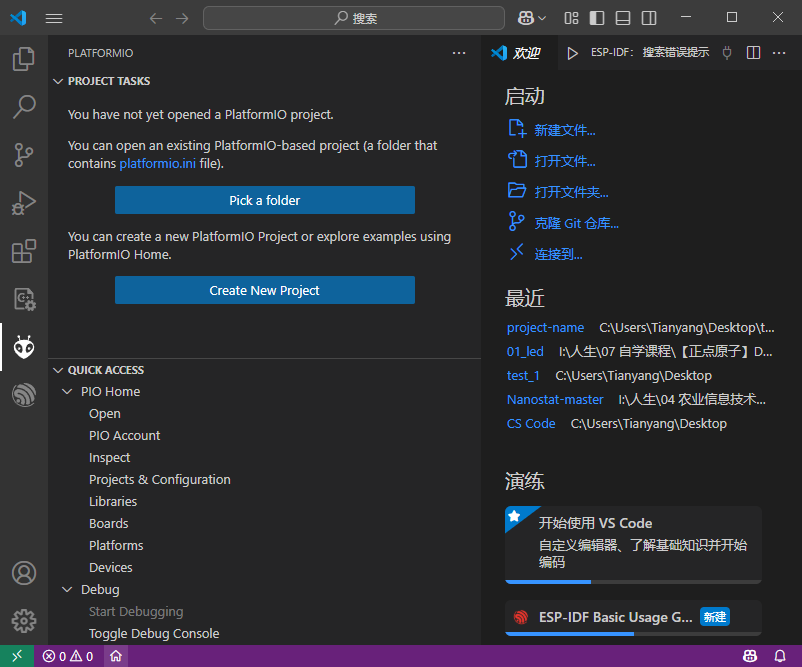Switch to the 欢迎 welcome tab
The width and height of the screenshot is (802, 667).
click(x=517, y=53)
